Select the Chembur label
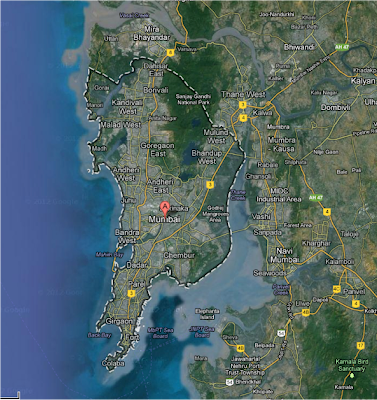Image resolution: width=377 pixels, height=400 pixels. [x=179, y=255]
